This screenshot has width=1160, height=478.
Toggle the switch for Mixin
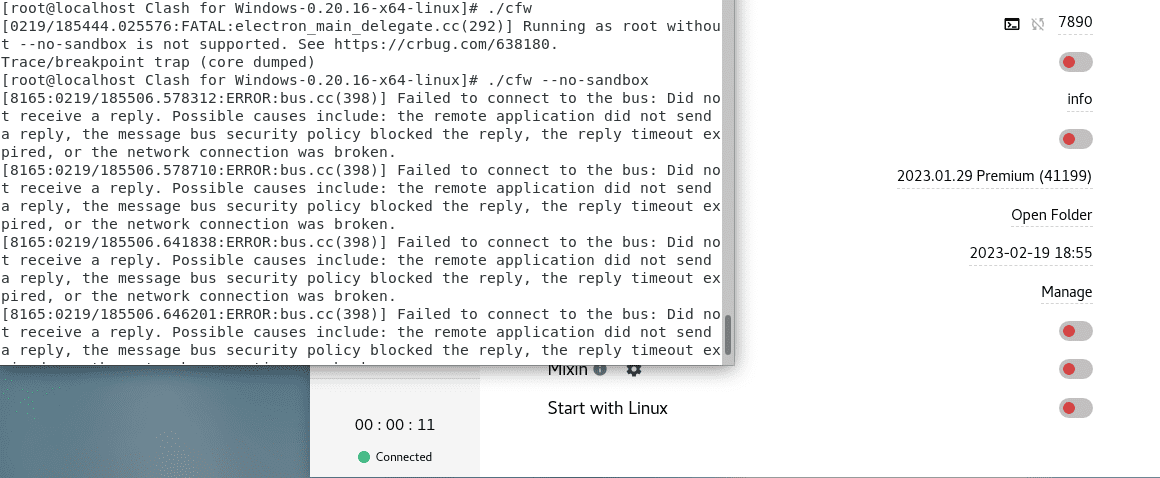(x=1075, y=370)
